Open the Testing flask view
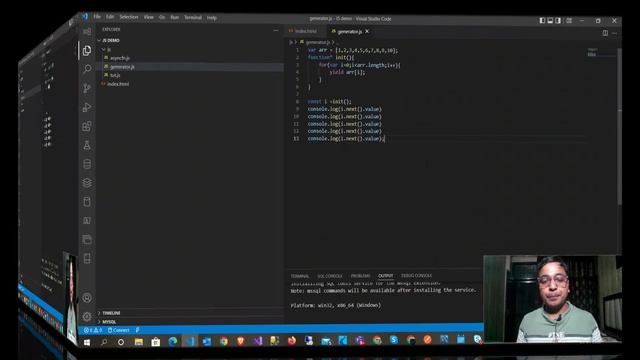Screen dimensions: 640x360 click(x=87, y=145)
